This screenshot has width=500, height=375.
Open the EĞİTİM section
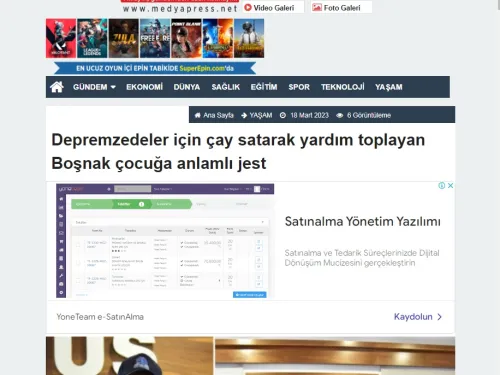point(264,87)
